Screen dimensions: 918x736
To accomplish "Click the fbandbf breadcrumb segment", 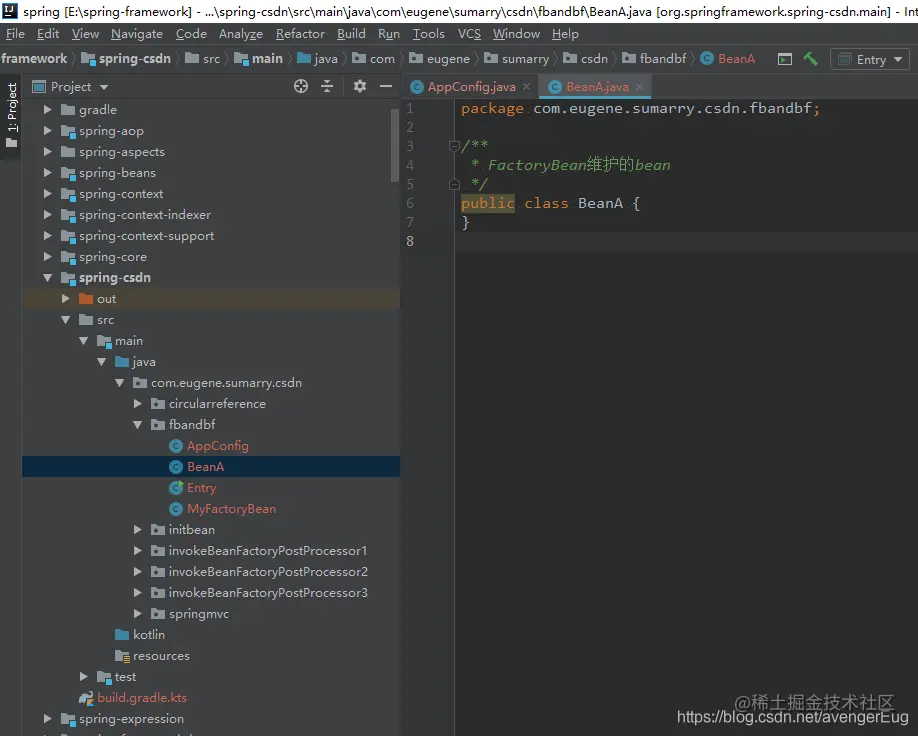I will tap(654, 59).
